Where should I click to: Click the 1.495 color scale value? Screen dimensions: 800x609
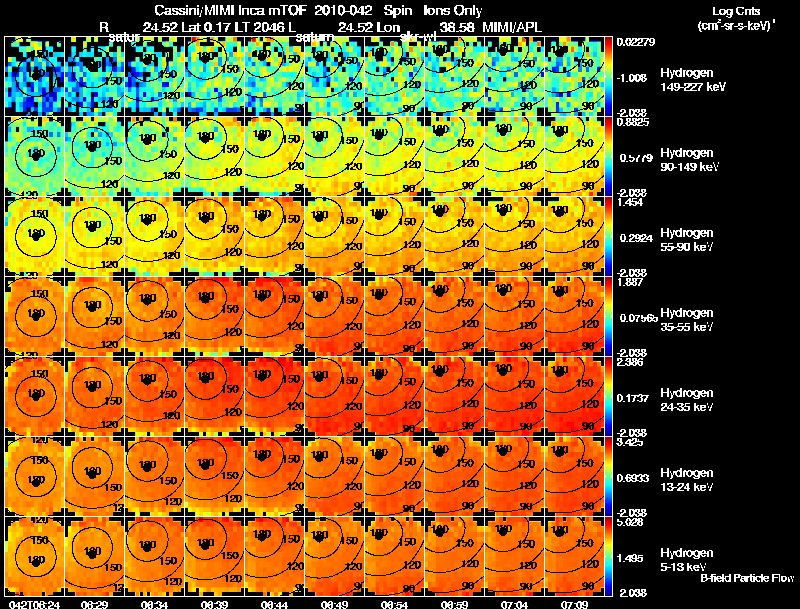tap(632, 559)
